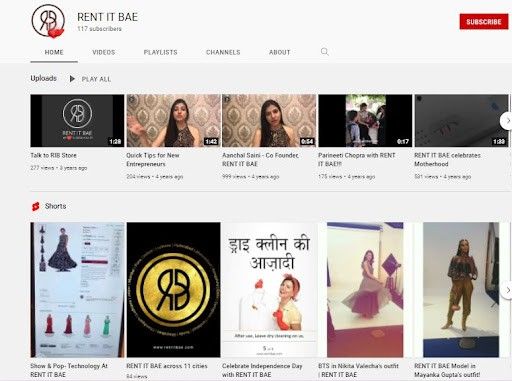Image resolution: width=512 pixels, height=381 pixels.
Task: Open BTS Nikita Valecha outfit short thumbnail
Action: 365,290
